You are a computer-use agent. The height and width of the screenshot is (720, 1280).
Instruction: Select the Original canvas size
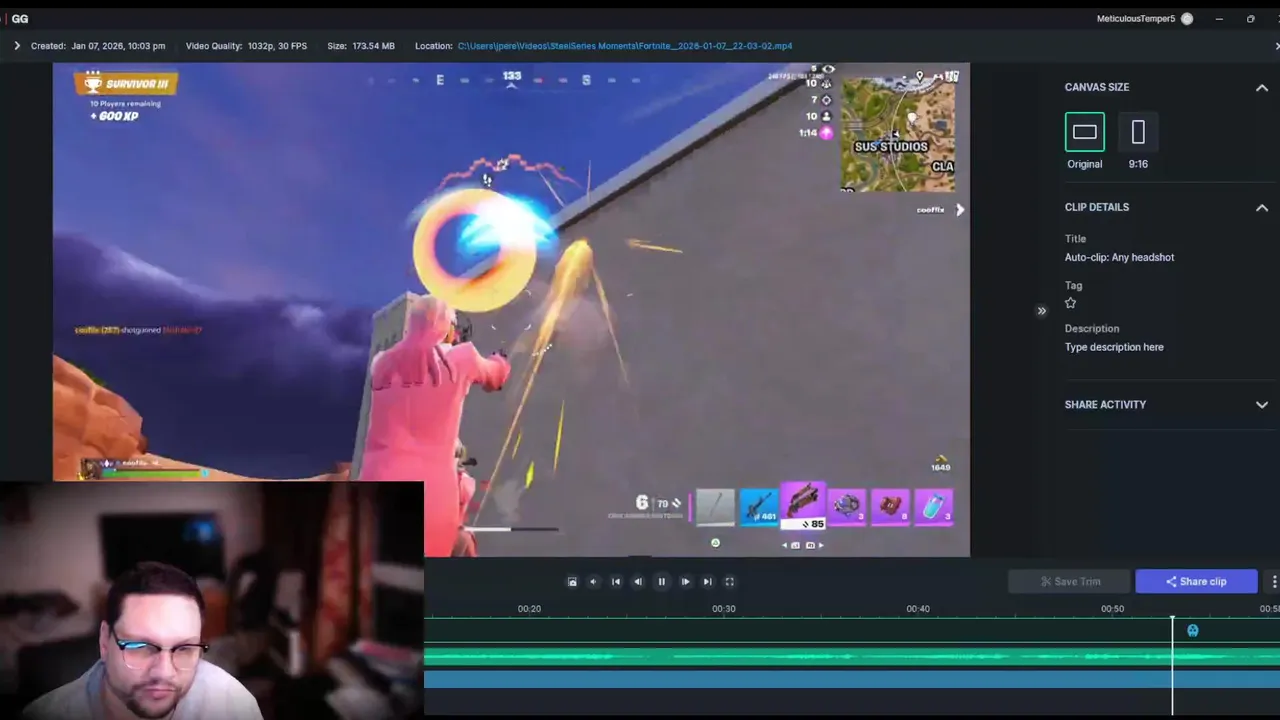coord(1085,132)
